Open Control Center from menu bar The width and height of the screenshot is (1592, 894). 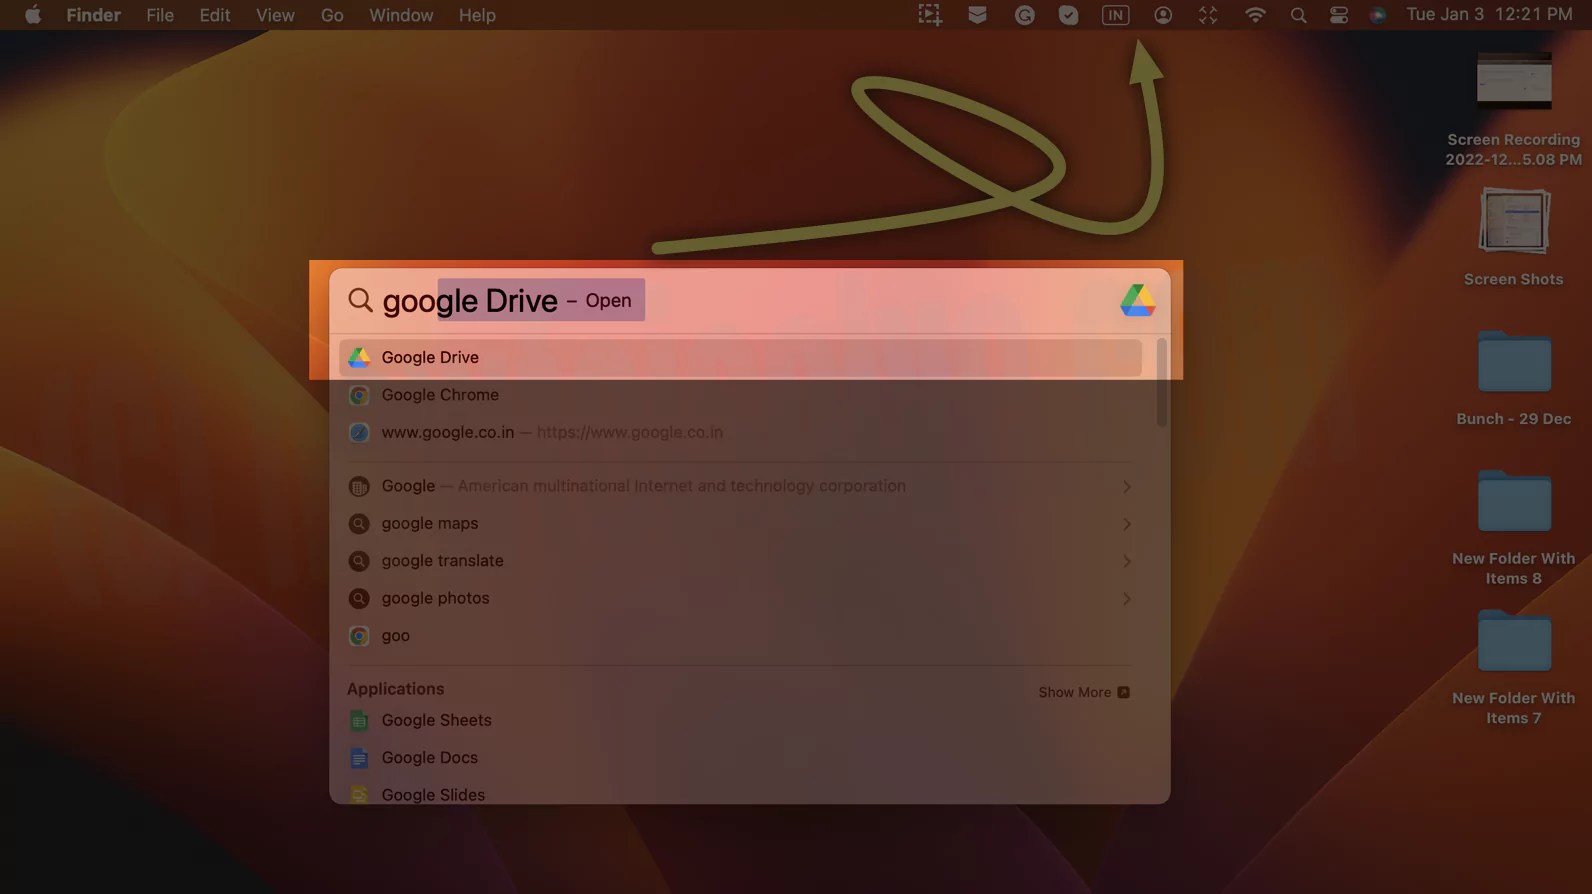point(1339,15)
